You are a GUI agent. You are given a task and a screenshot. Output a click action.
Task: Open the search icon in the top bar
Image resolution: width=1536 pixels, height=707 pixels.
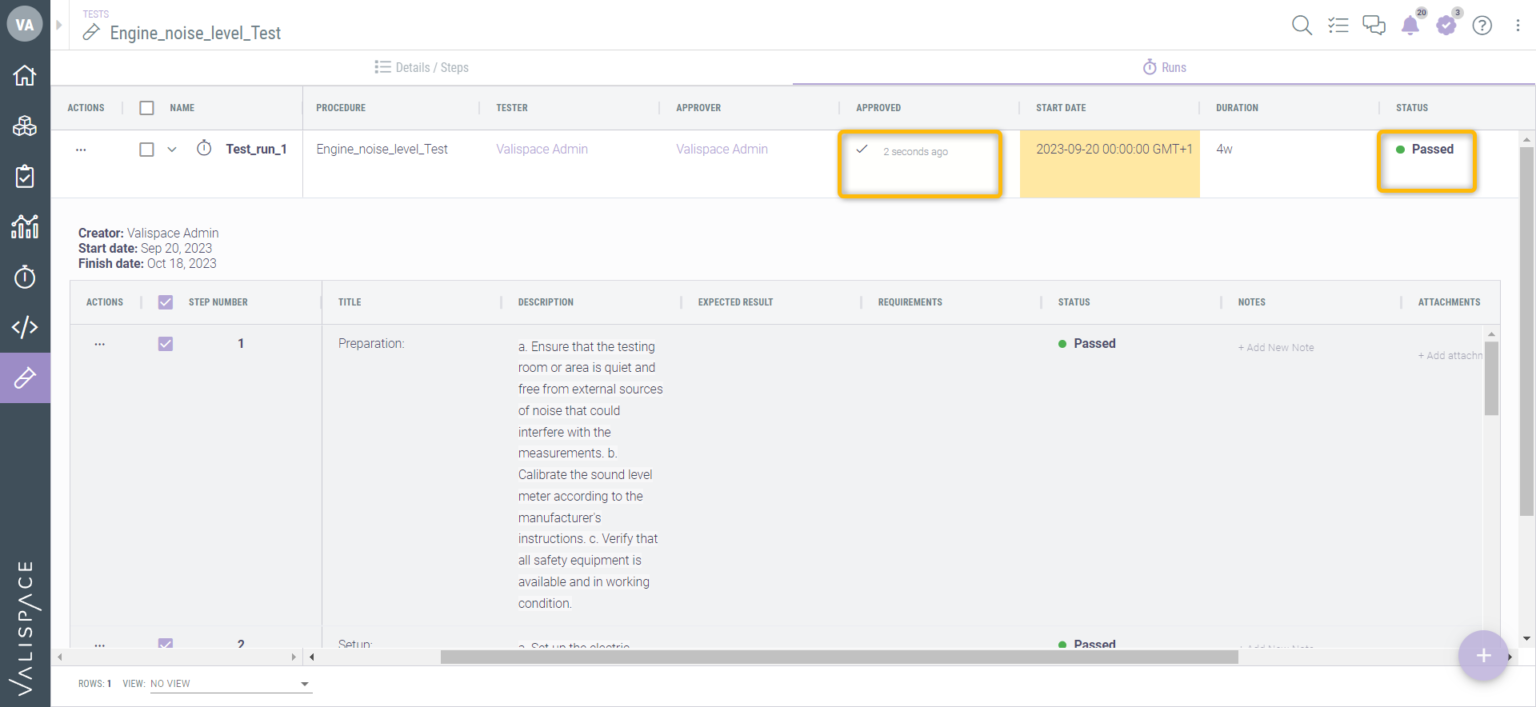[x=1302, y=25]
